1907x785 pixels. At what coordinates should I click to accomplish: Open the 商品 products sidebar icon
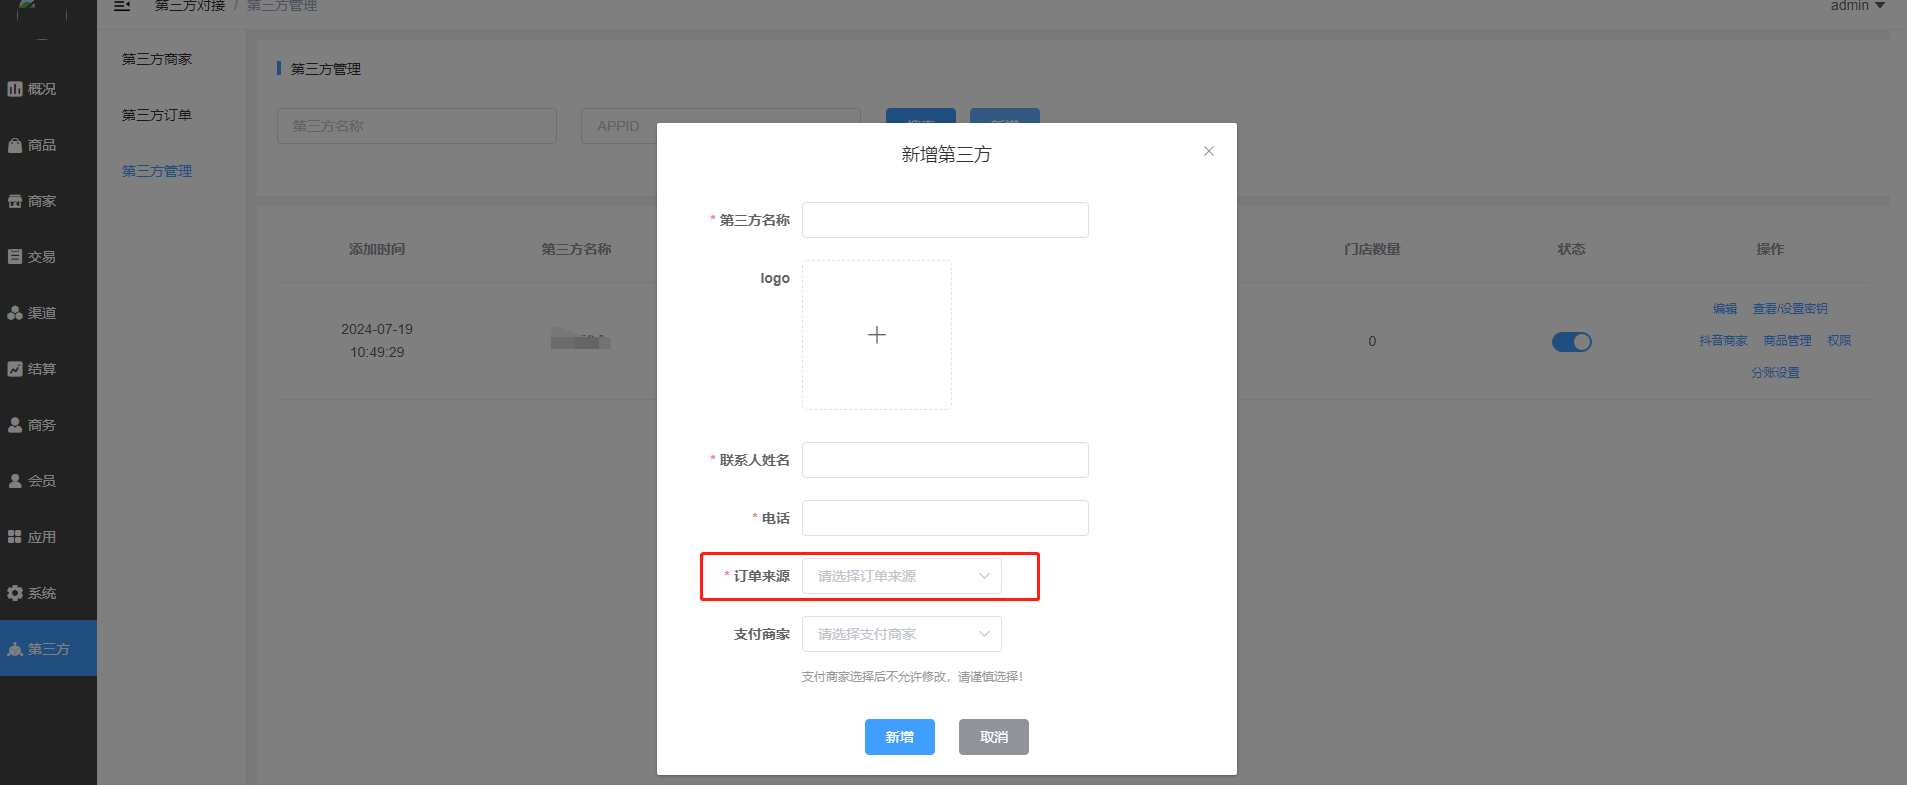pos(15,145)
